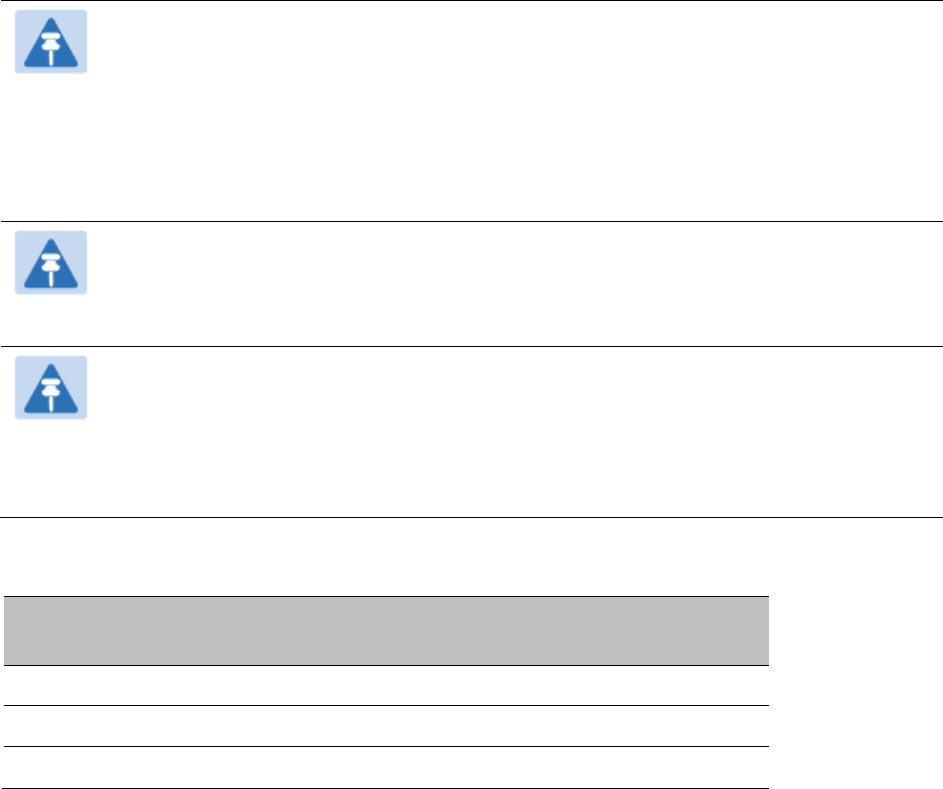Select the first blank row under the gray header
The height and width of the screenshot is (789, 943).
click(x=386, y=686)
